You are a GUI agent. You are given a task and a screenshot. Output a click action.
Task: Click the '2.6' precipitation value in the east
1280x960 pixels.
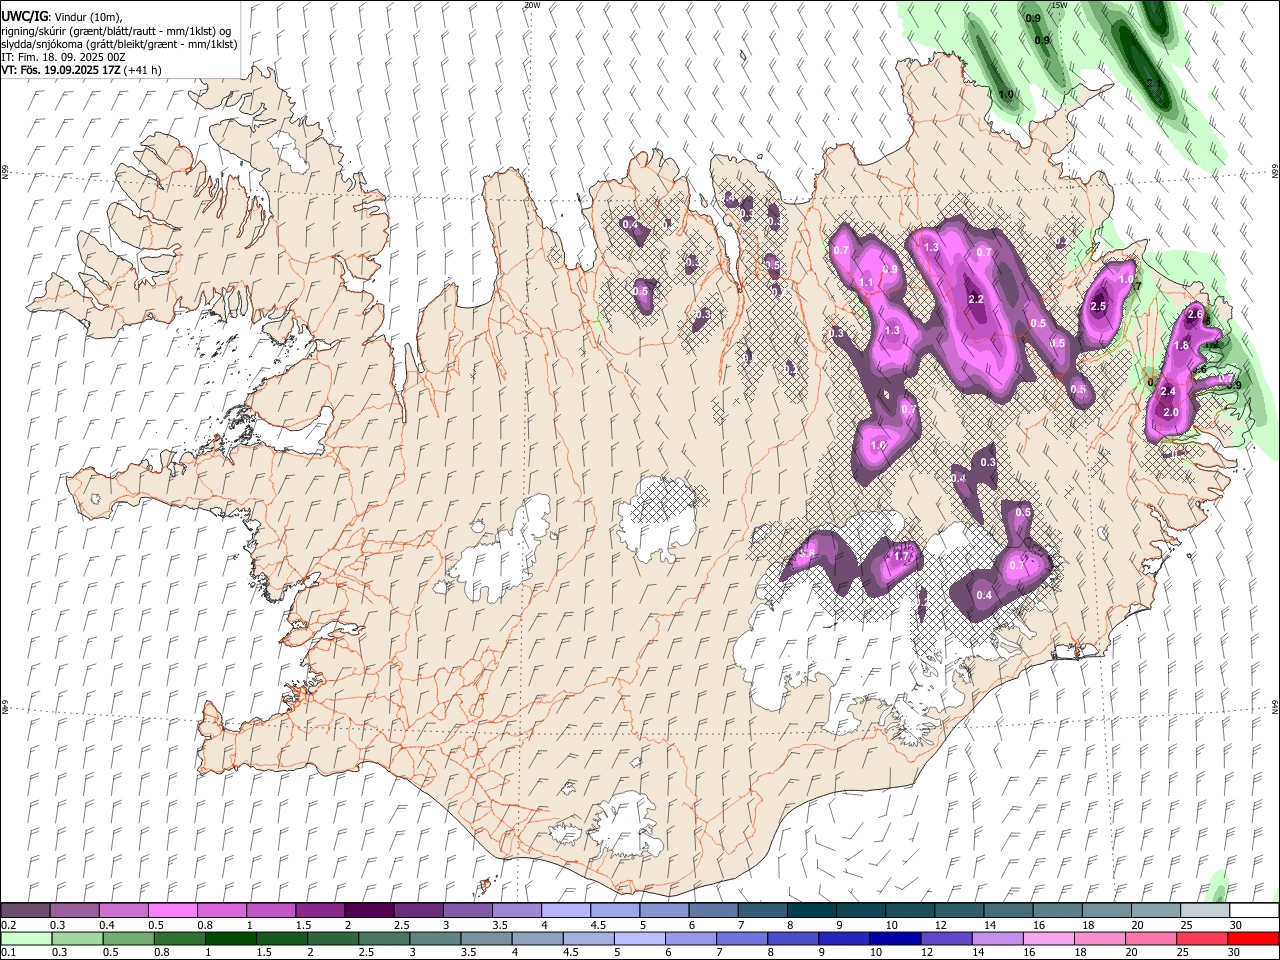pos(1194,315)
